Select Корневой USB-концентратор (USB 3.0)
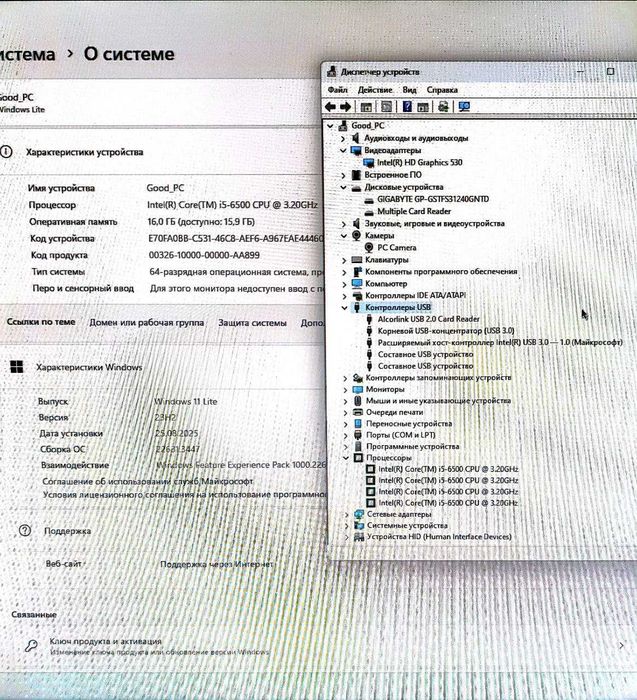 pos(446,331)
